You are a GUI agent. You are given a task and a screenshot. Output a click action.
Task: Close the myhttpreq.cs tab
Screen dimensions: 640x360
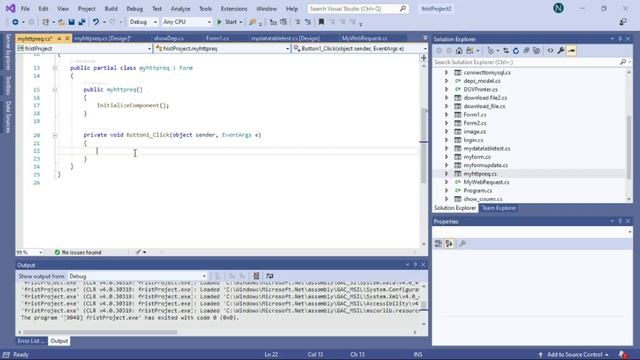[x=67, y=38]
